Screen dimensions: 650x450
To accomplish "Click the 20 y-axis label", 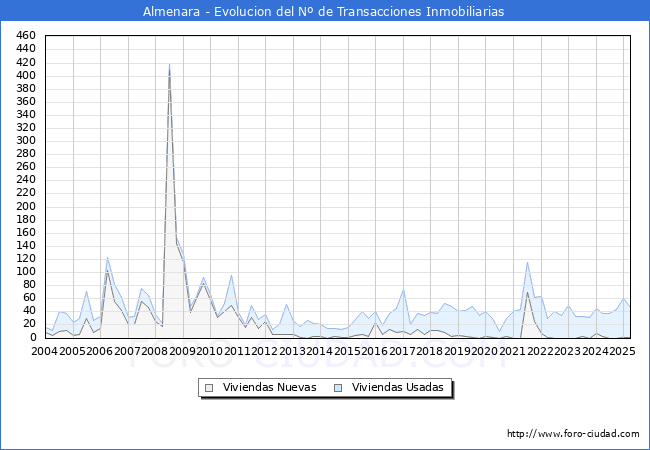I will click(29, 324).
